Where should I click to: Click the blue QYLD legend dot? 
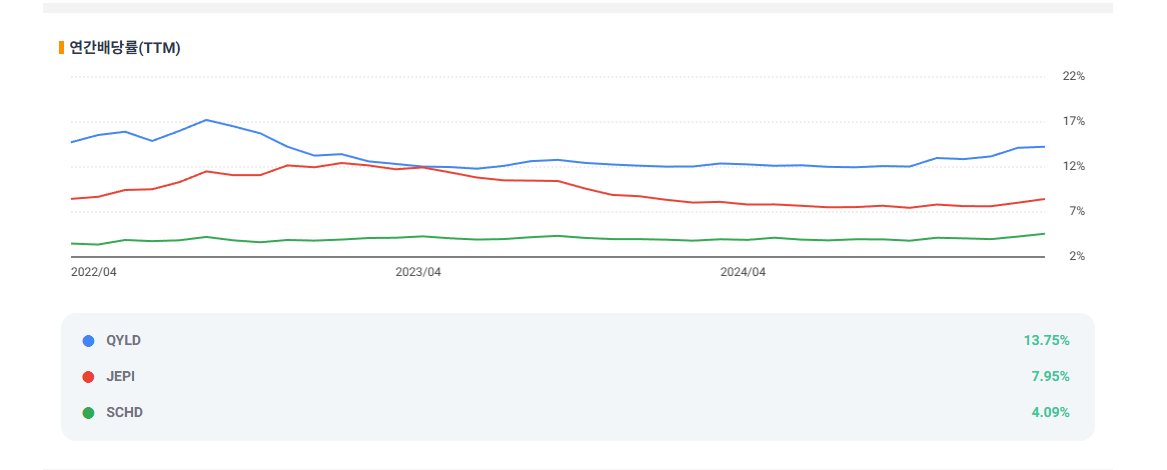tap(89, 341)
